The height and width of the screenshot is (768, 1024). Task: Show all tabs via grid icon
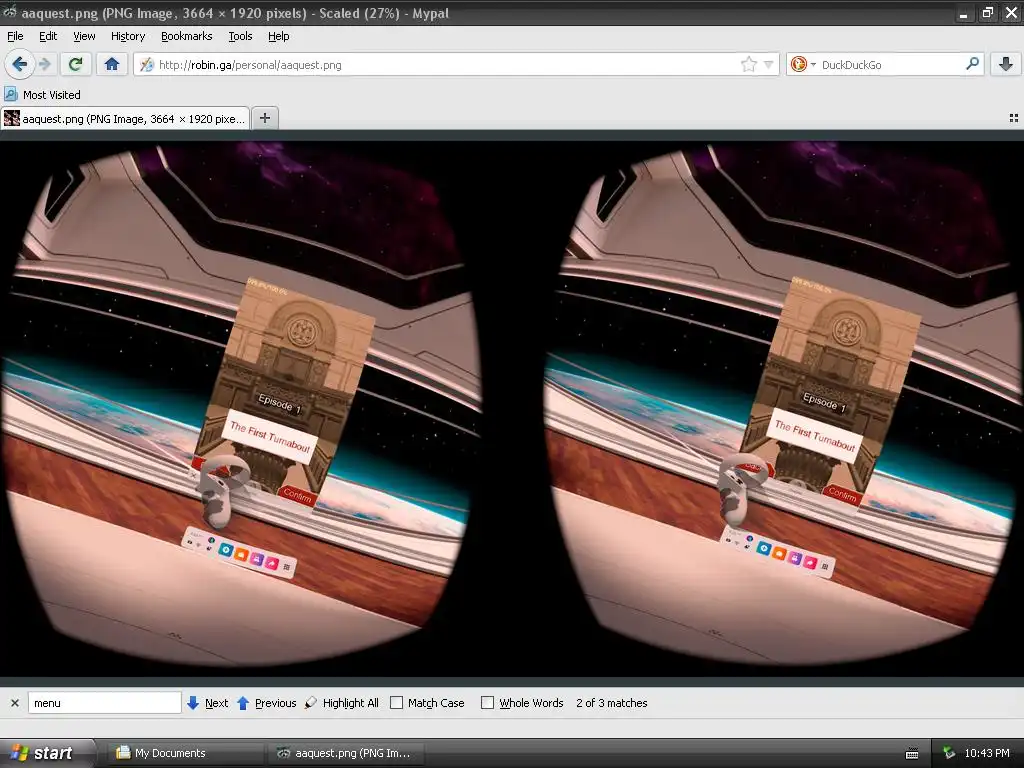1014,118
